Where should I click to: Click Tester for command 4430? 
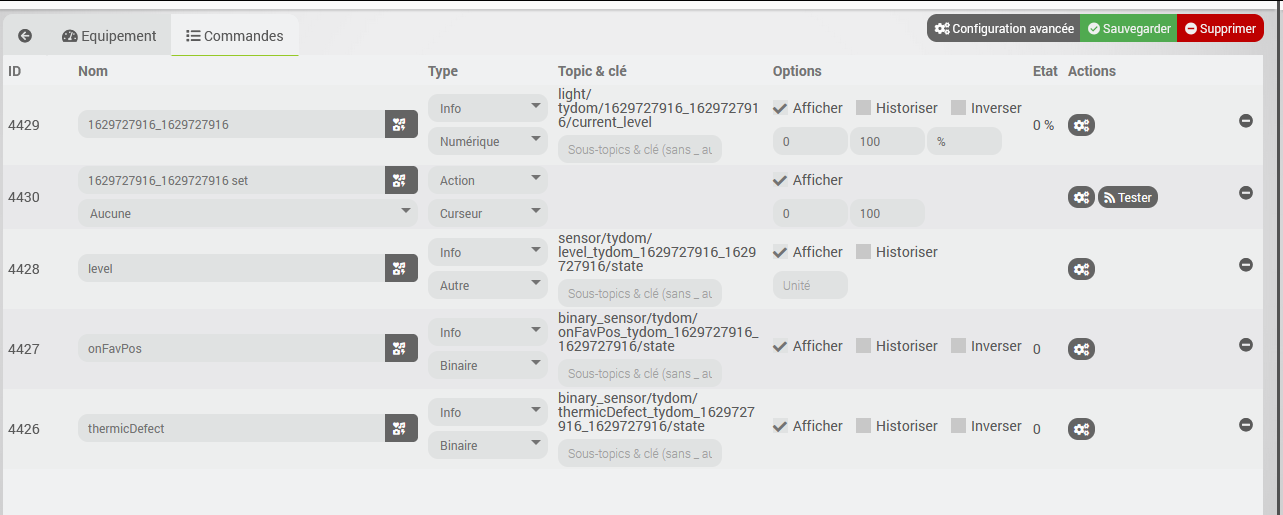(1127, 197)
